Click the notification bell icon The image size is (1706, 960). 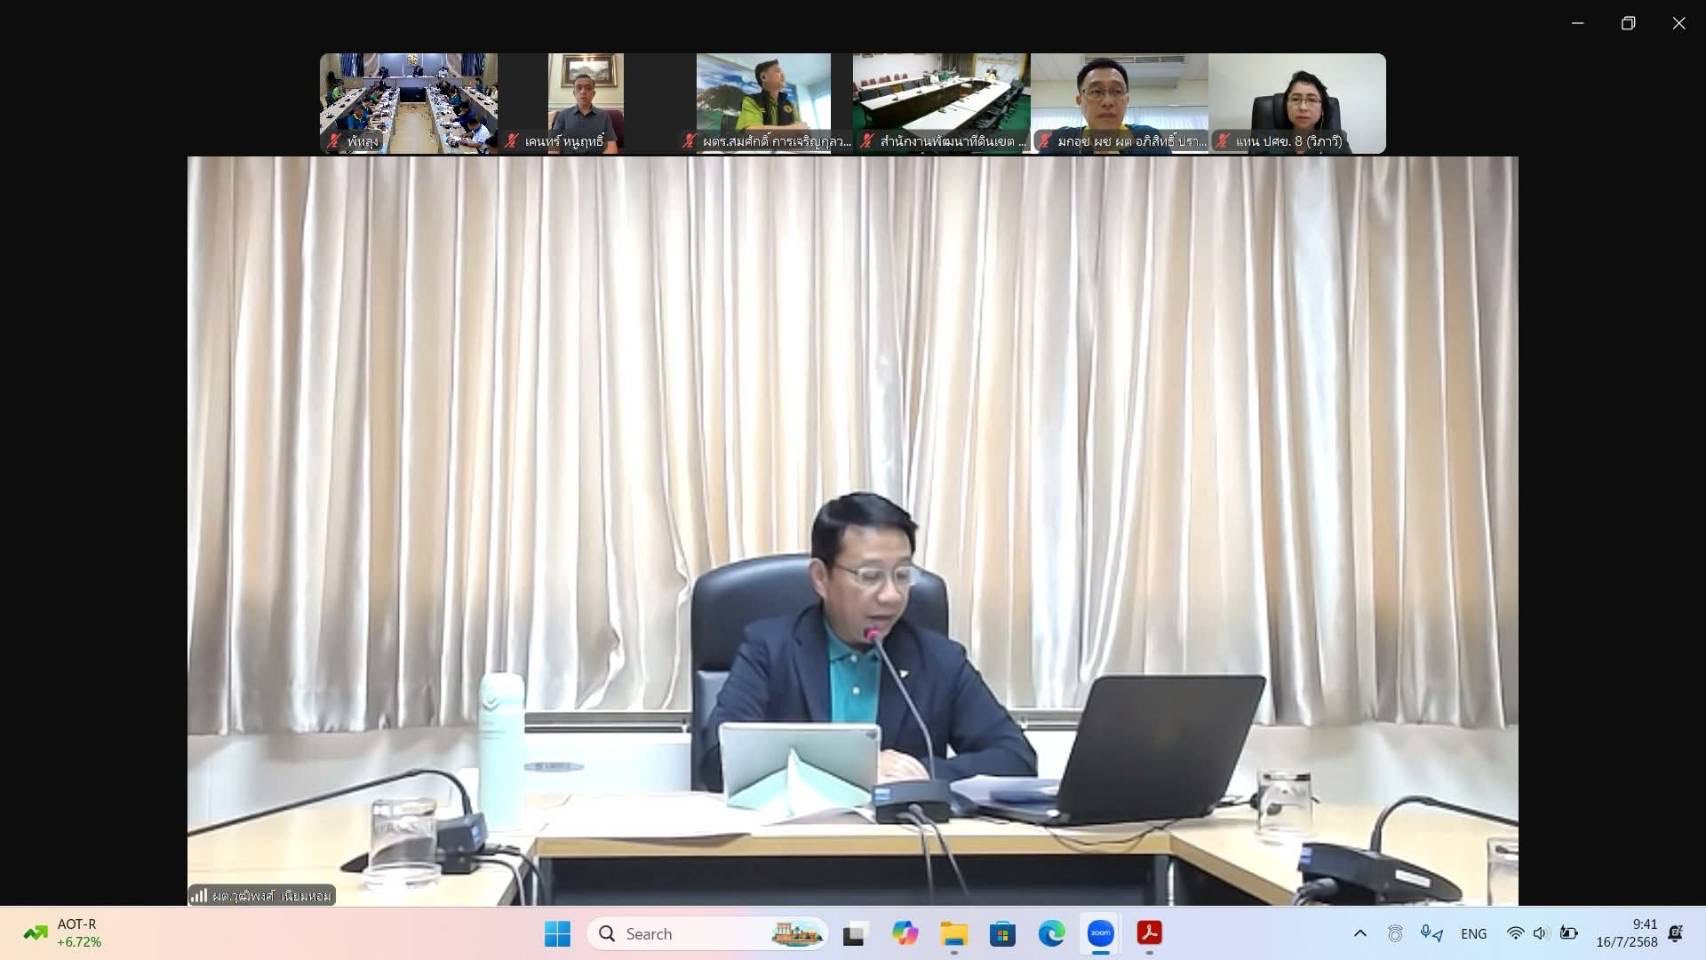pyautogui.click(x=1676, y=933)
